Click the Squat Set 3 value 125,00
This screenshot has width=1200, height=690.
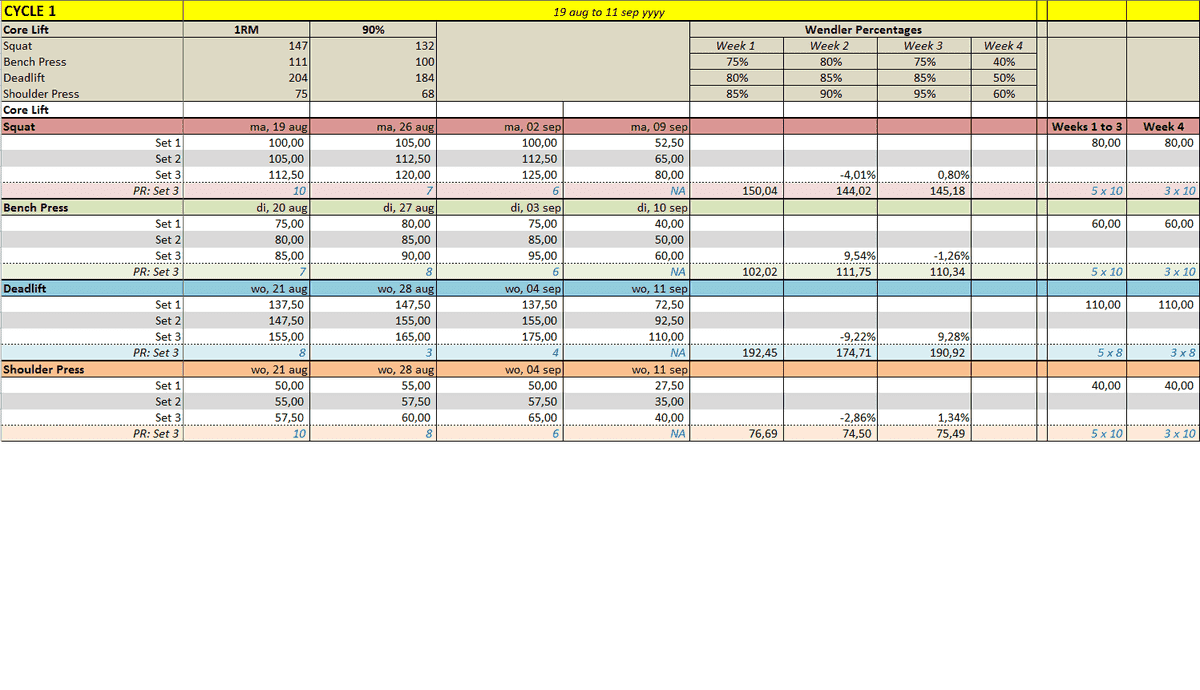point(500,175)
